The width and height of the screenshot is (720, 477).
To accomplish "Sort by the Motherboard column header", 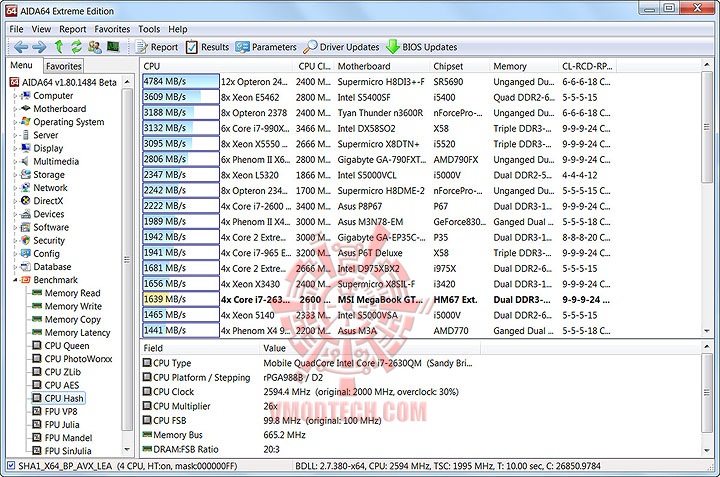I will pos(382,66).
